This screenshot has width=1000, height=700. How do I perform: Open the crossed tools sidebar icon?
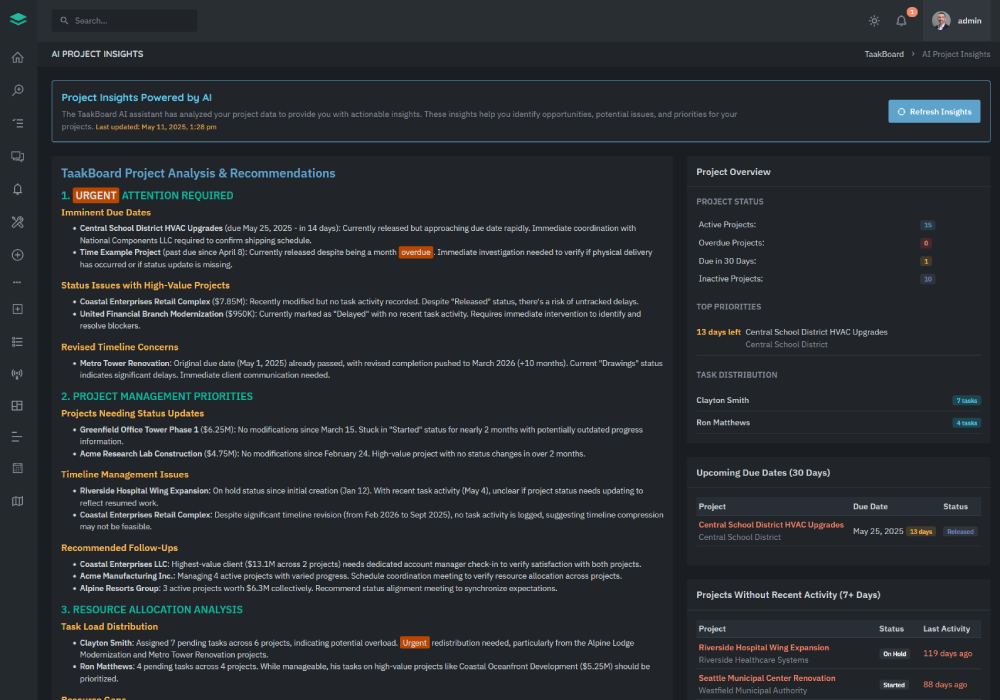(x=18, y=222)
